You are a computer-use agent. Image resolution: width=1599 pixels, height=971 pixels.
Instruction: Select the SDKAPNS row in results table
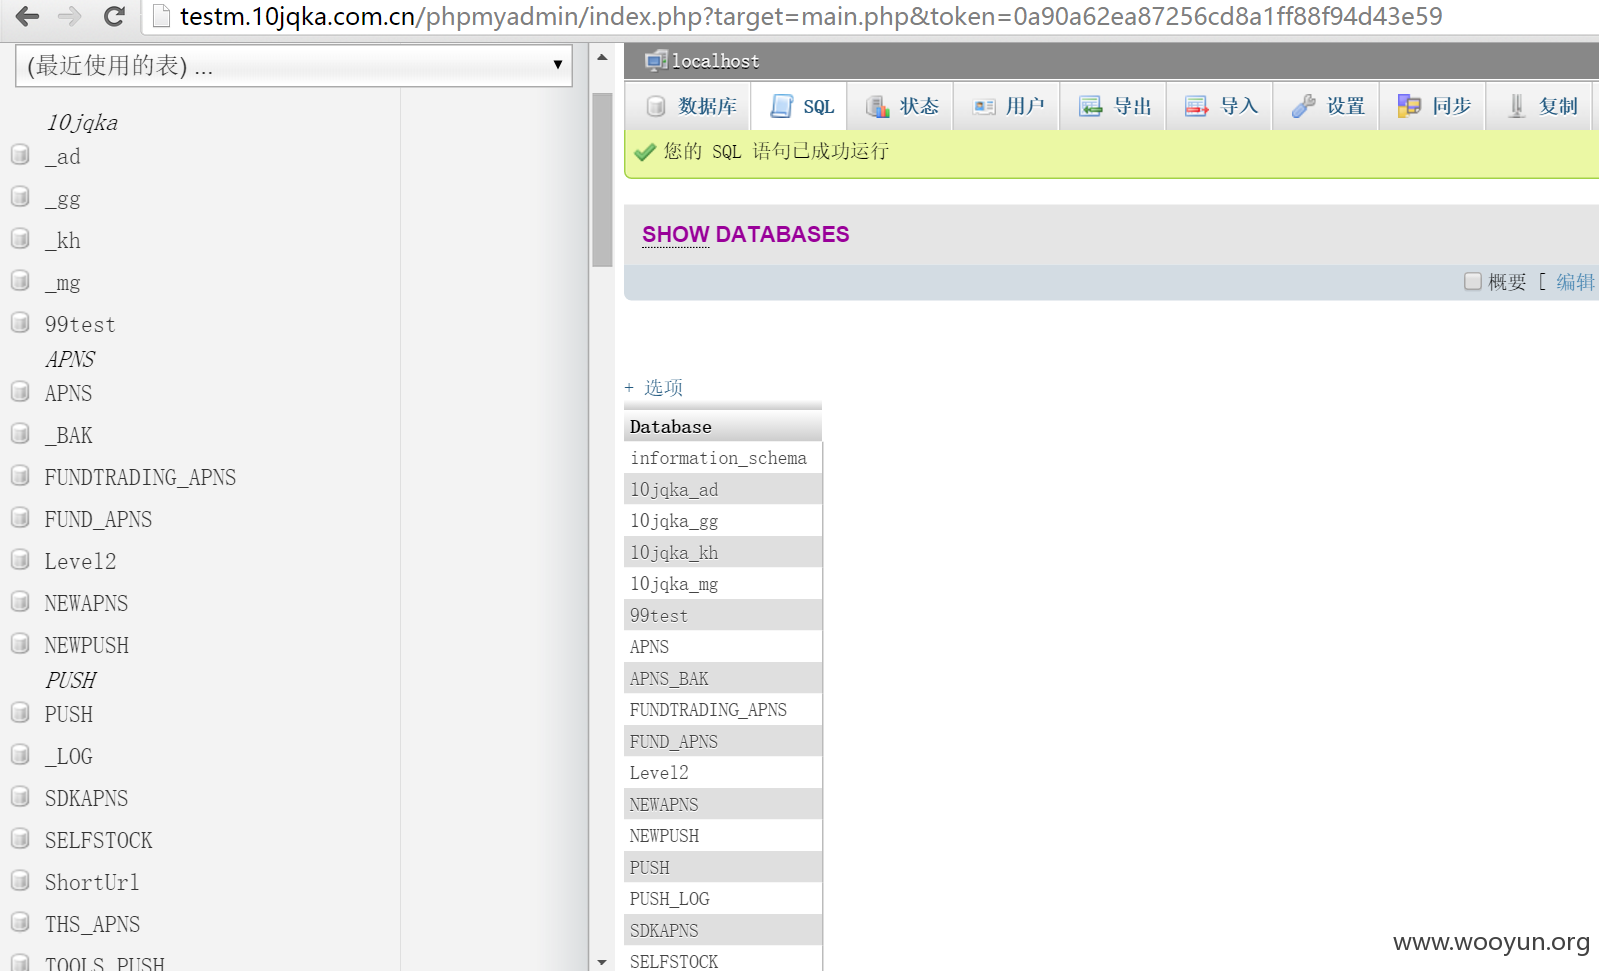tap(723, 930)
